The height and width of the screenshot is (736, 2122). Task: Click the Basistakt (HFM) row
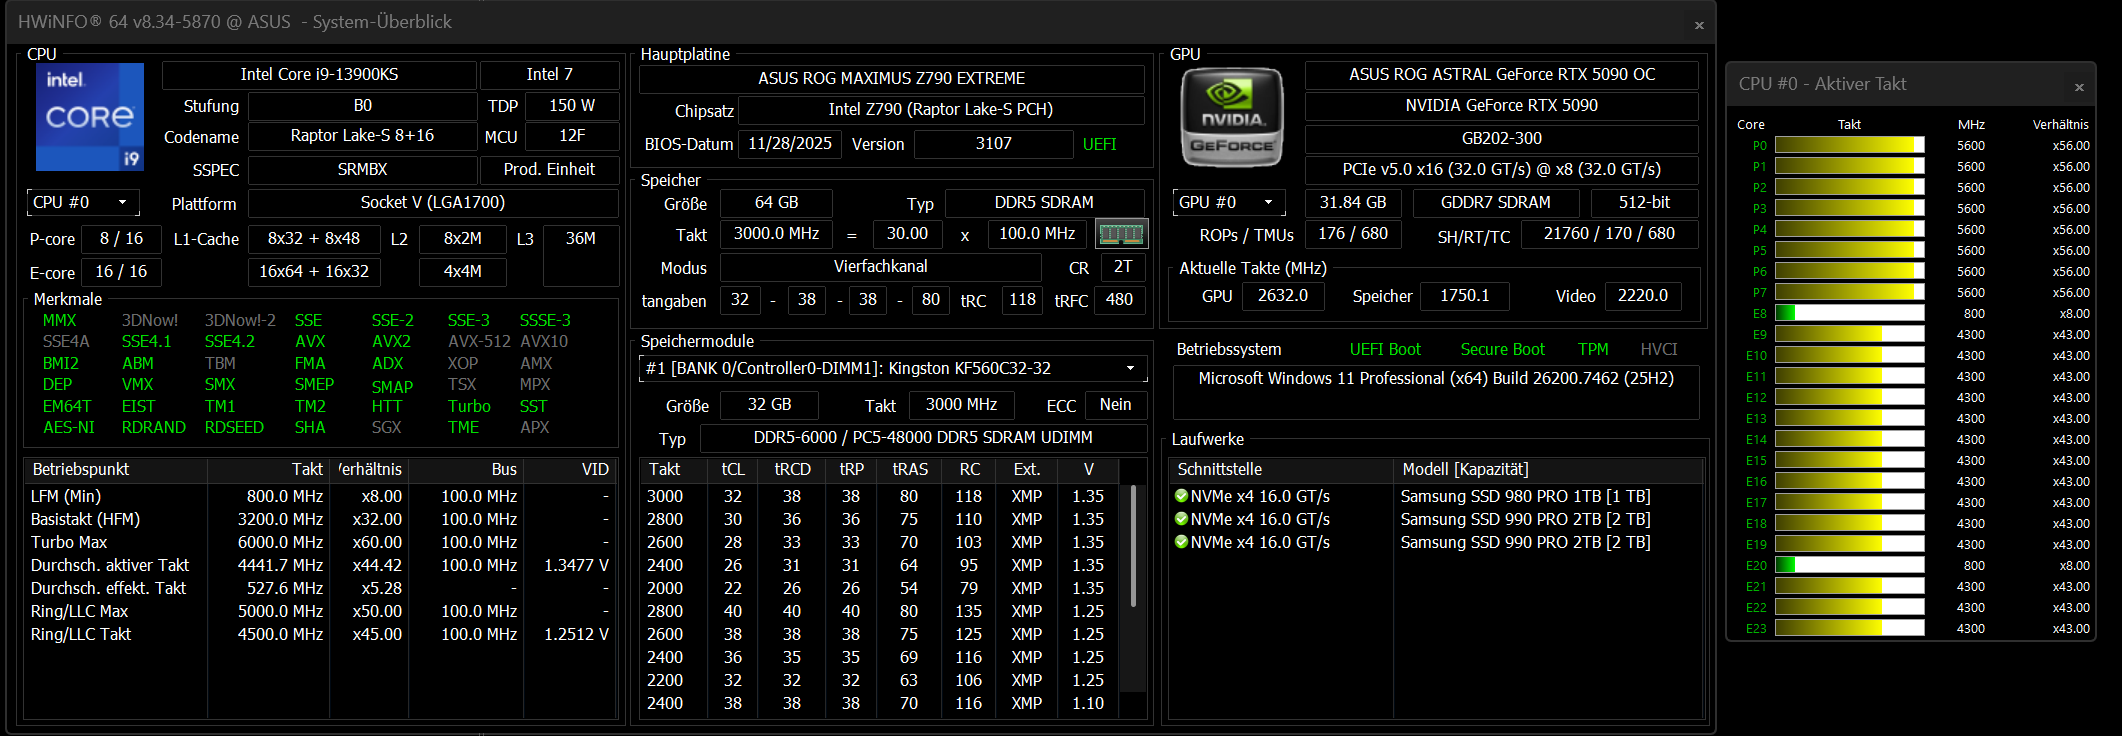(320, 520)
